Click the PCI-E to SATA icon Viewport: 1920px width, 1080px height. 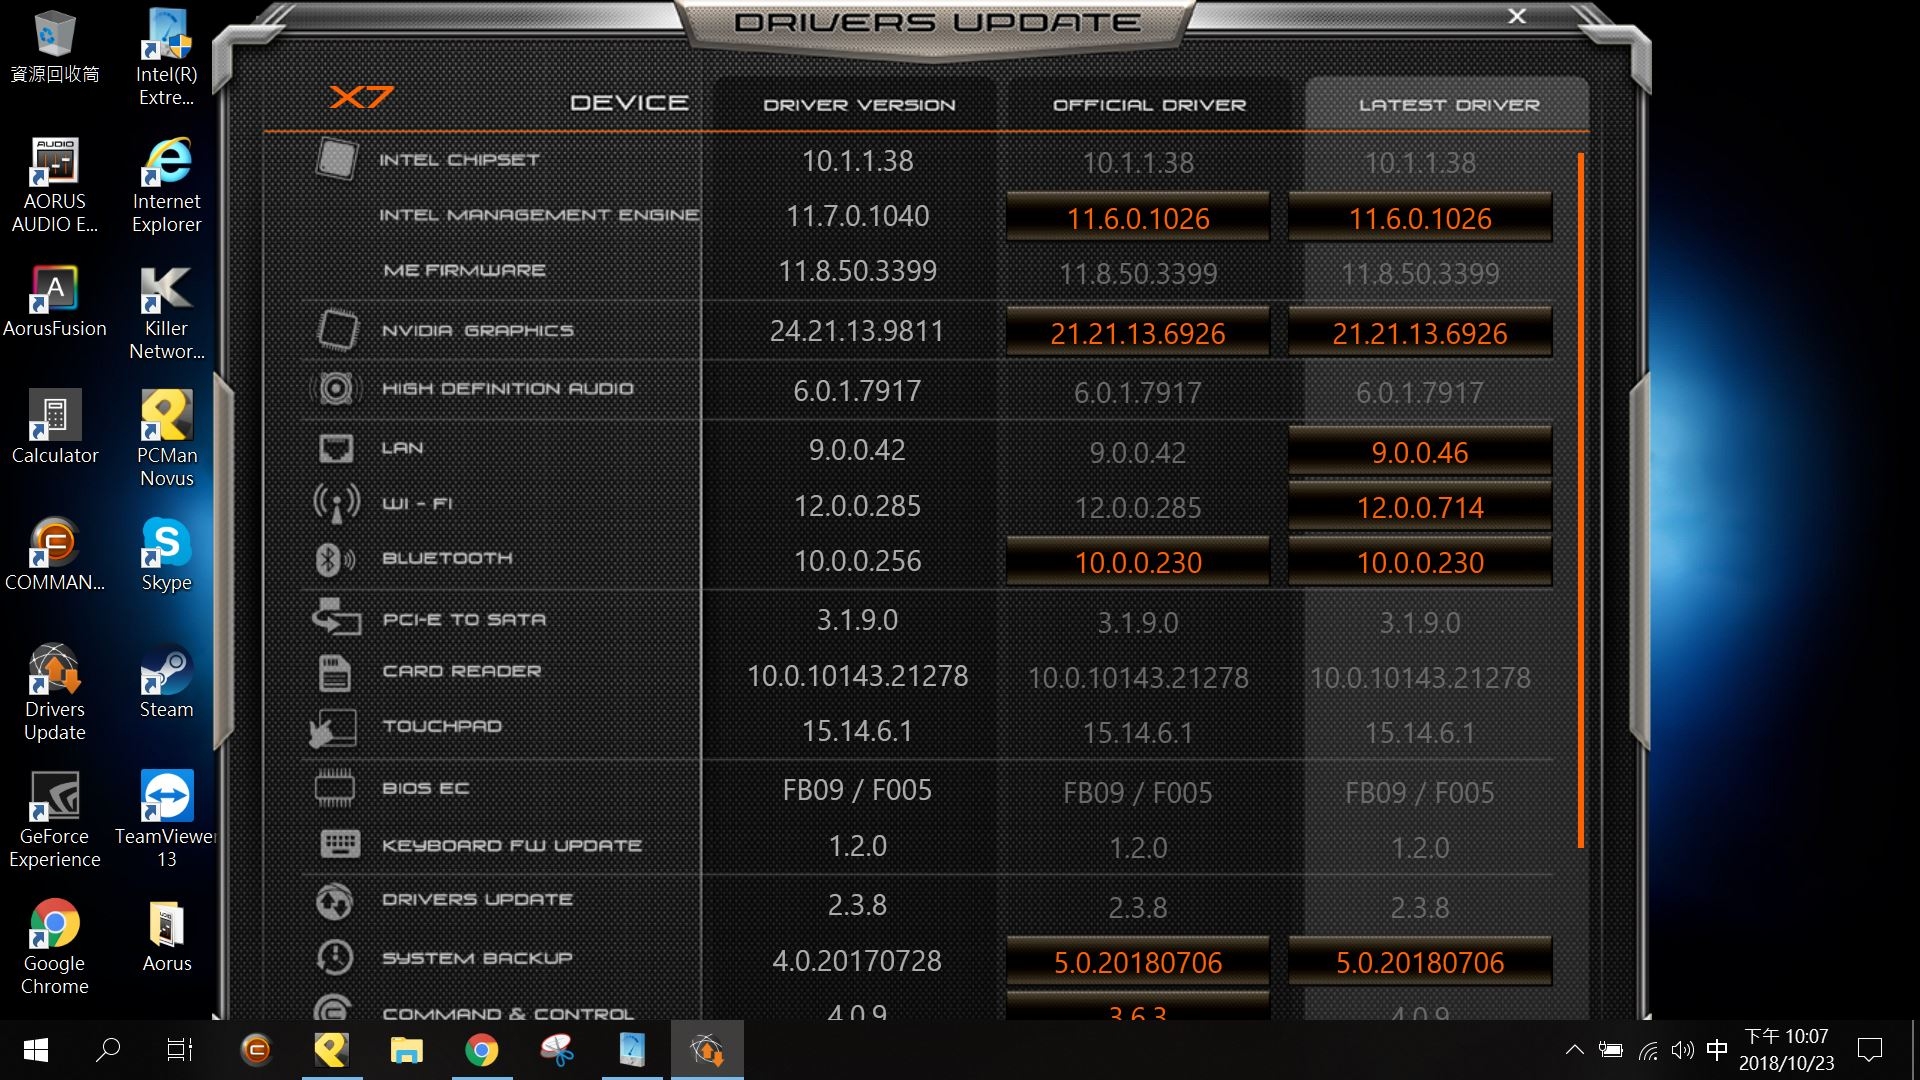click(335, 617)
